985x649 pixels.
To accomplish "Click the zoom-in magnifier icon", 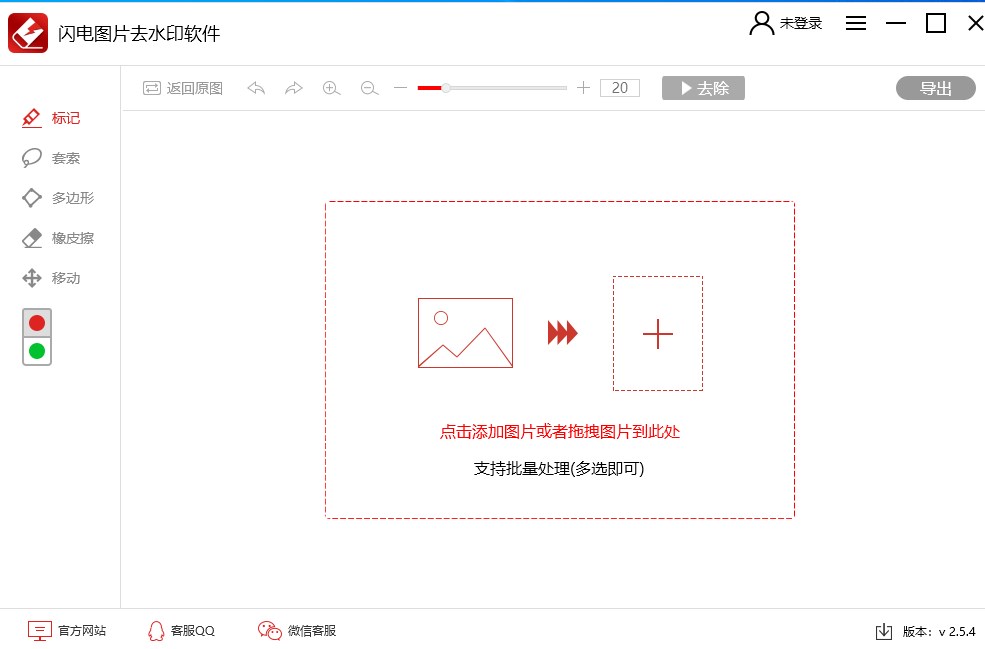I will coord(331,88).
